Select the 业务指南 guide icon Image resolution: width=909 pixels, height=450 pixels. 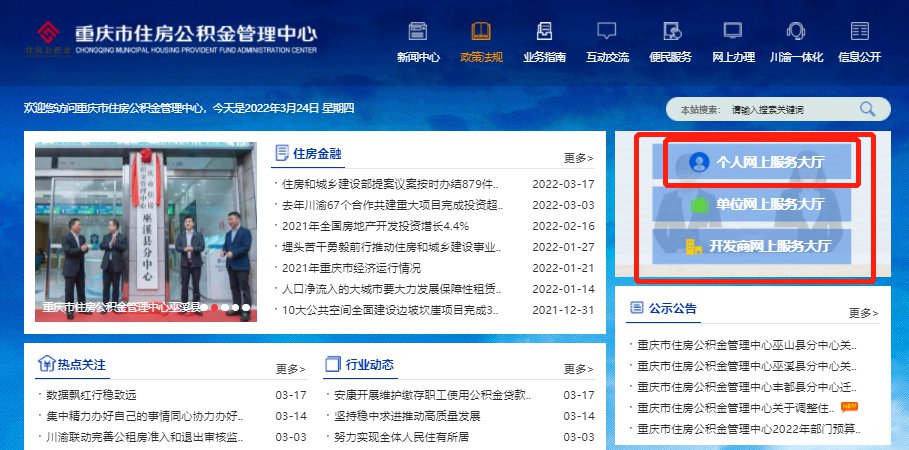click(x=544, y=32)
